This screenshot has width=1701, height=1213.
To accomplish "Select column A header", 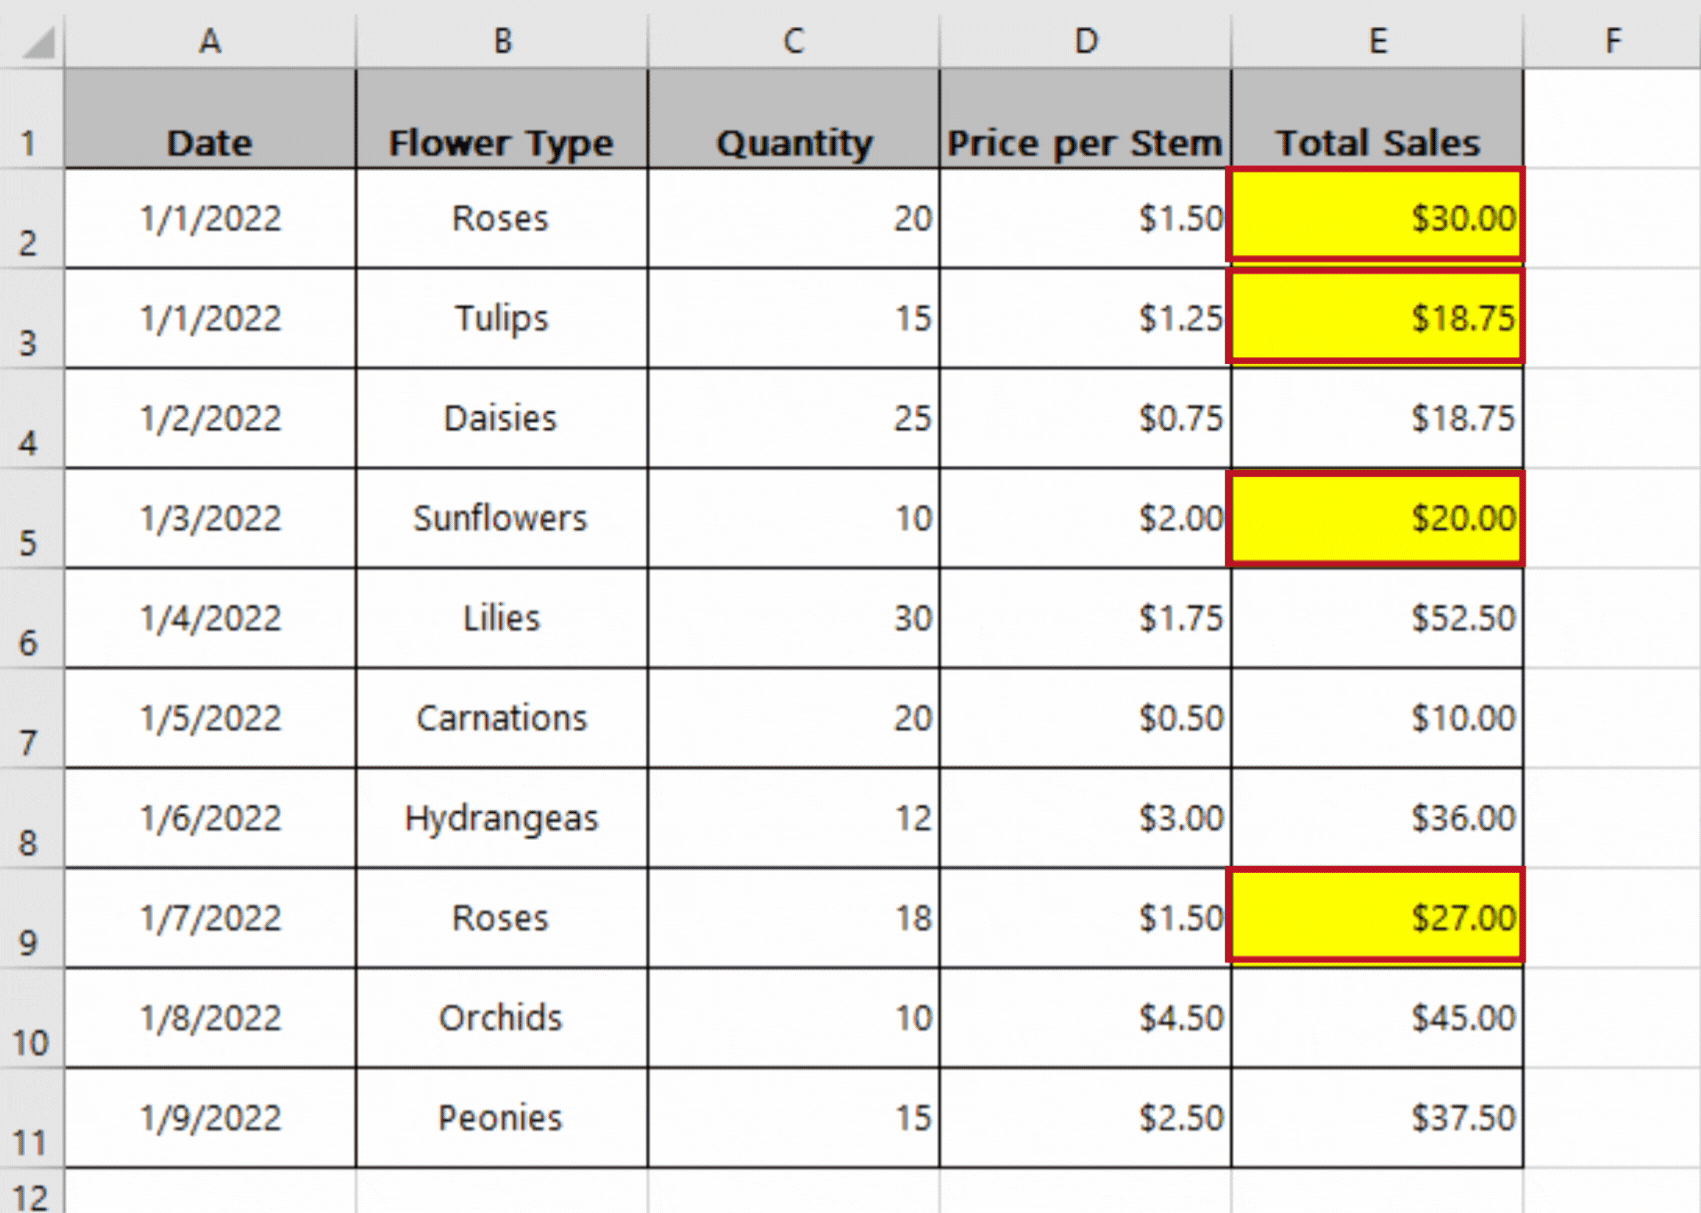I will pos(209,40).
